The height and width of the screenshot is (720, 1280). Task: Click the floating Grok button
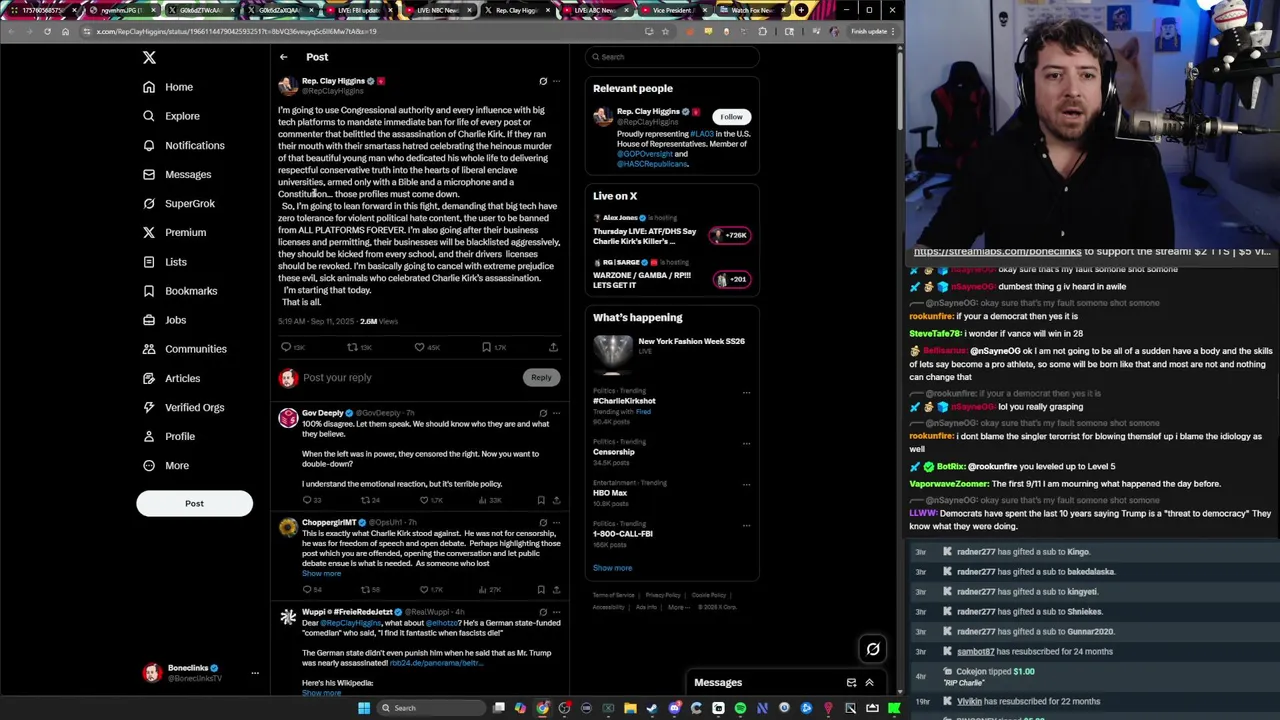tap(873, 649)
